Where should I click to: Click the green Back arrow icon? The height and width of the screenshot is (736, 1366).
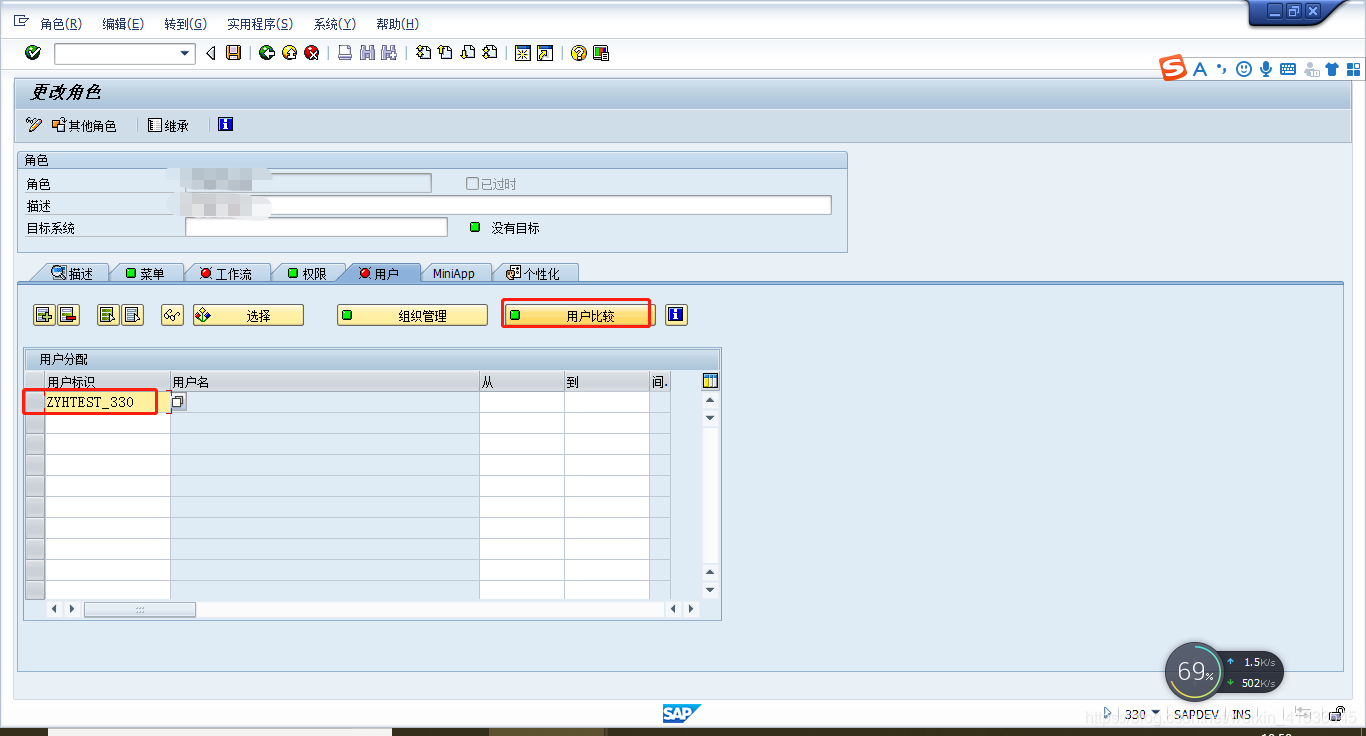[266, 53]
